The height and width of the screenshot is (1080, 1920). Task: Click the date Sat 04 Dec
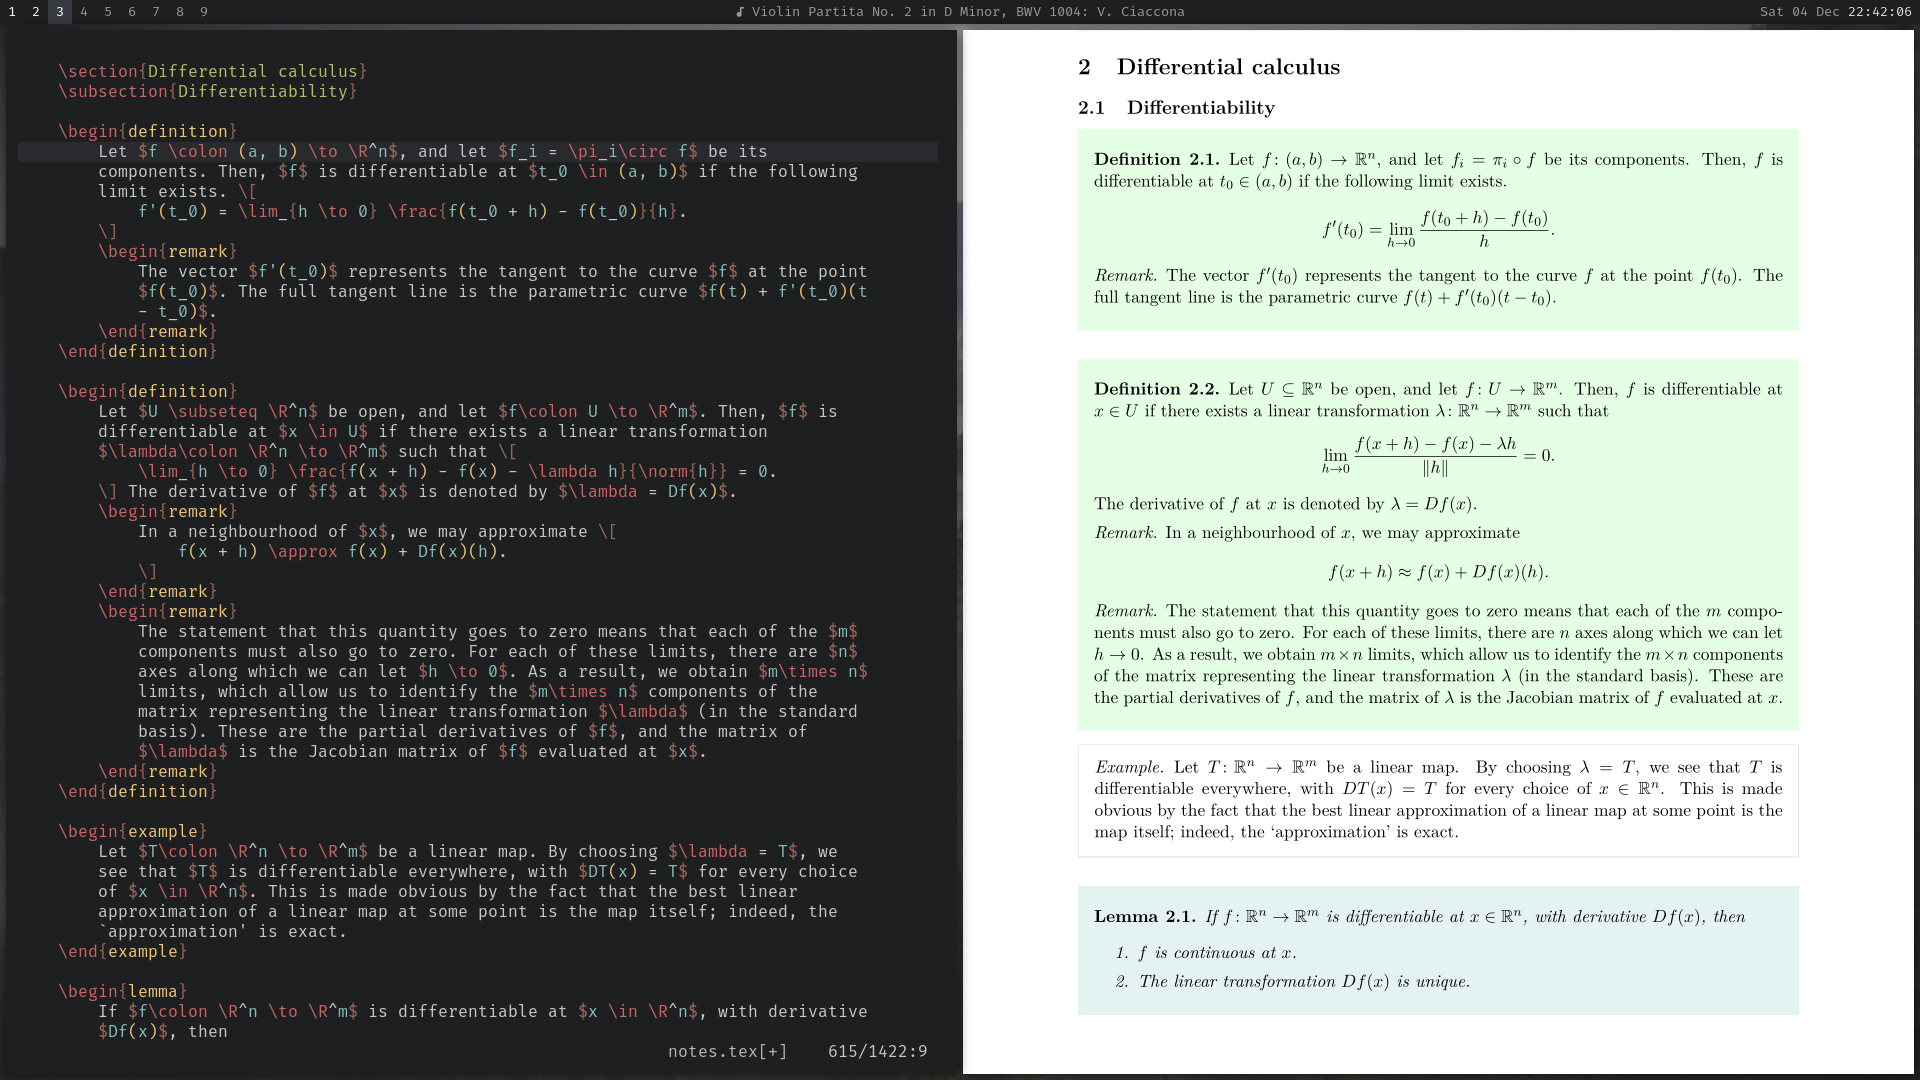click(x=1799, y=12)
